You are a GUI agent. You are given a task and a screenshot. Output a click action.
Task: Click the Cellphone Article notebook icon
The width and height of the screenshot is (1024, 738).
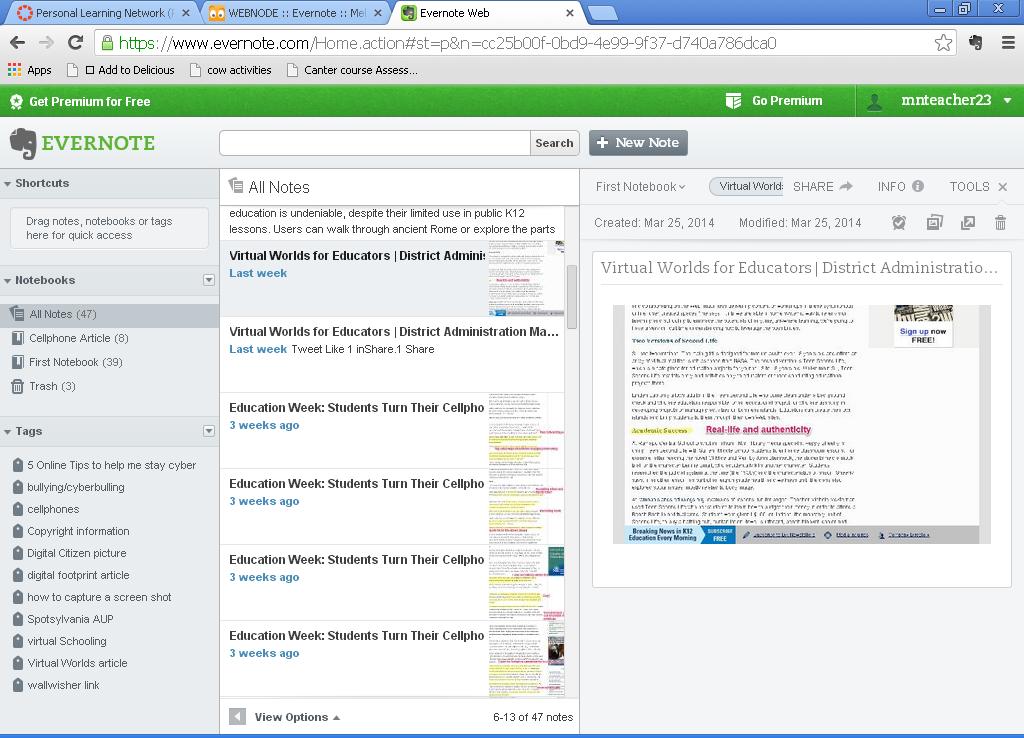coord(18,338)
